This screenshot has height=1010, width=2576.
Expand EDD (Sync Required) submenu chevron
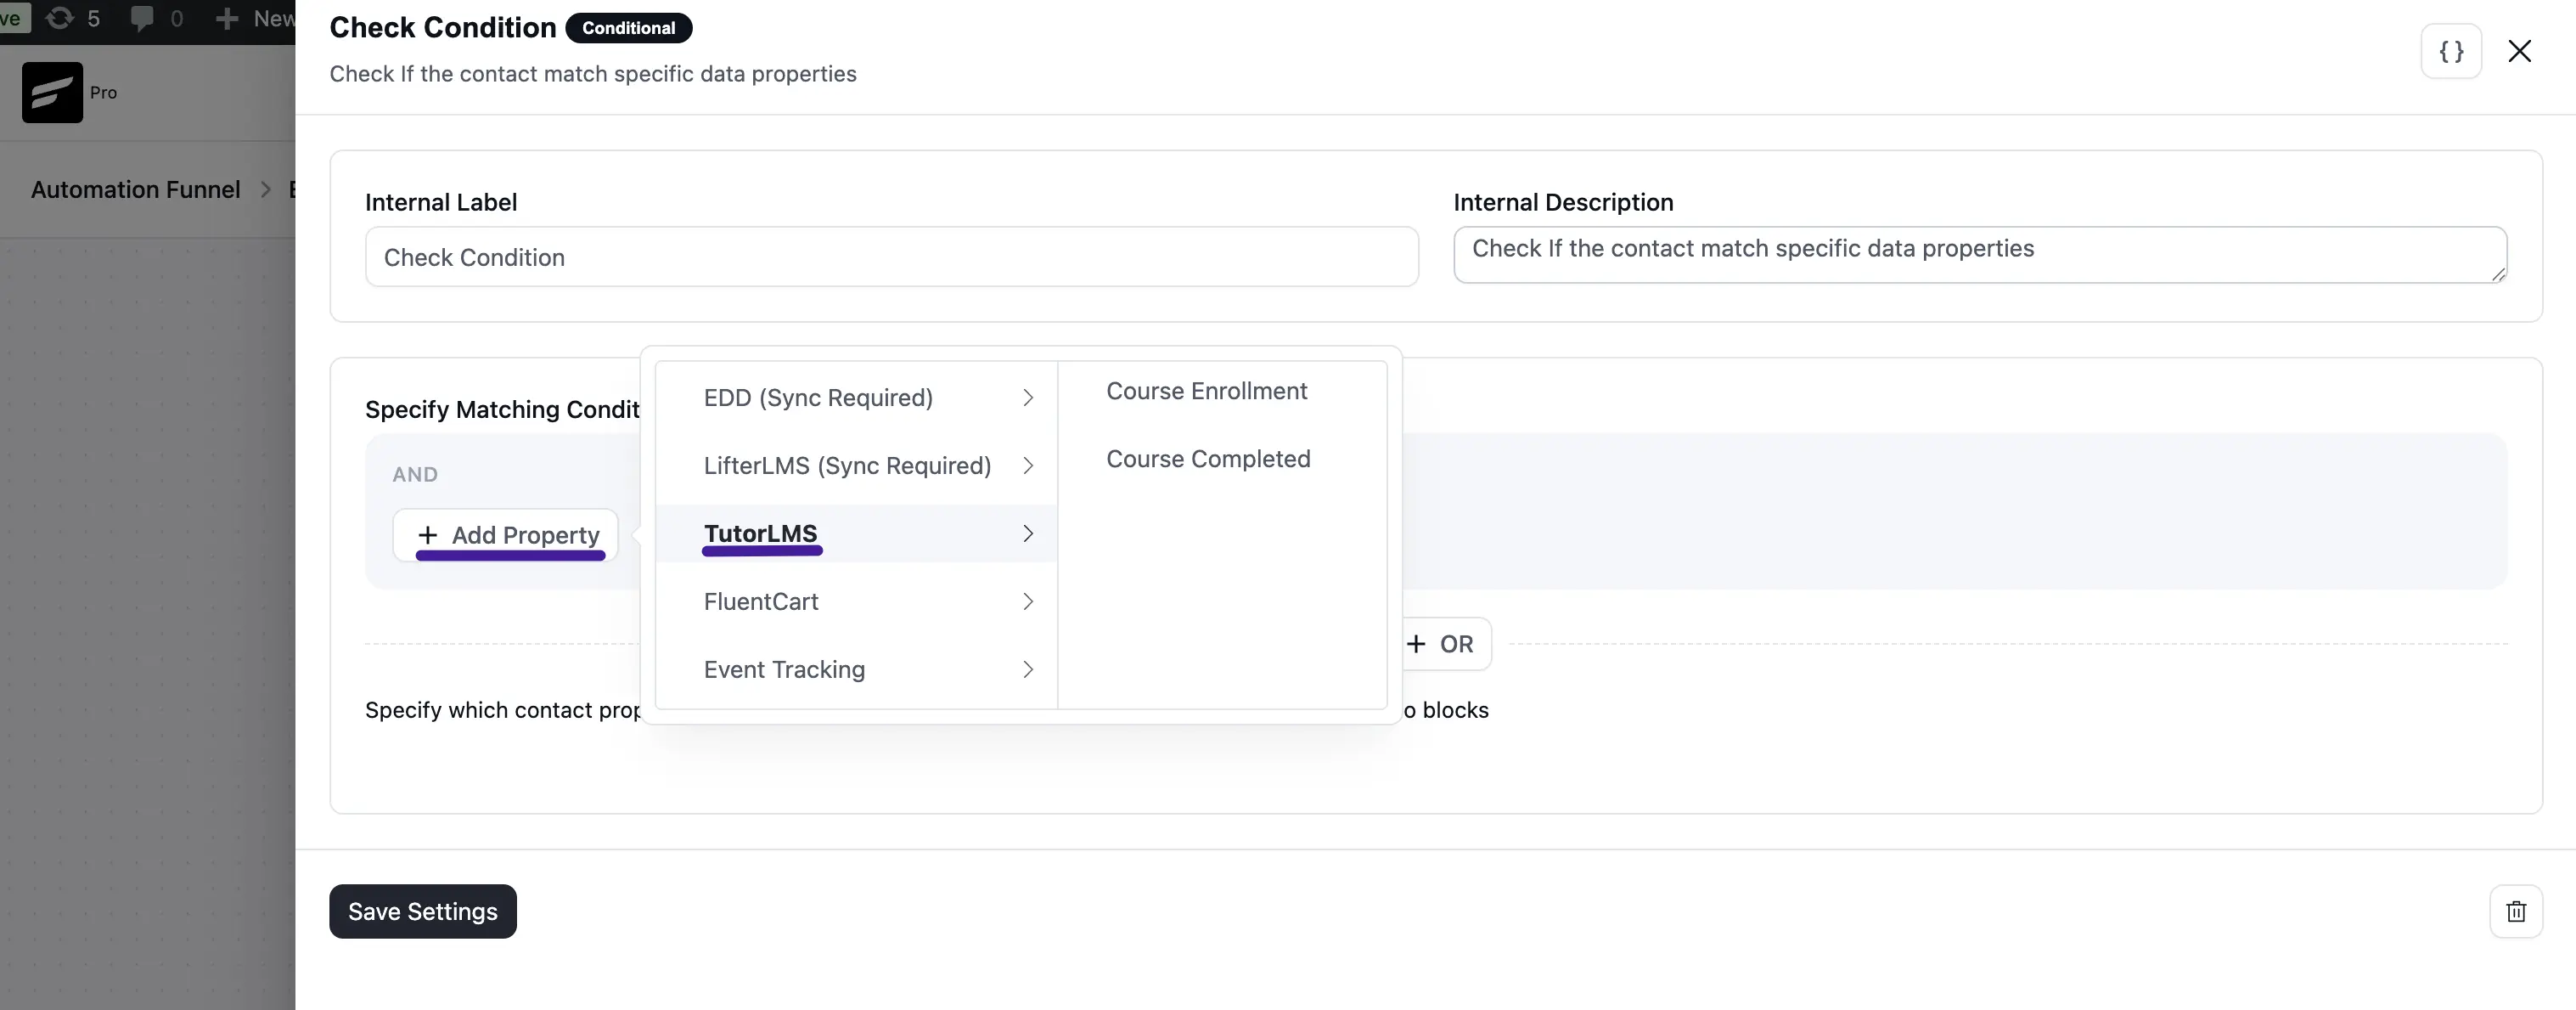1027,398
